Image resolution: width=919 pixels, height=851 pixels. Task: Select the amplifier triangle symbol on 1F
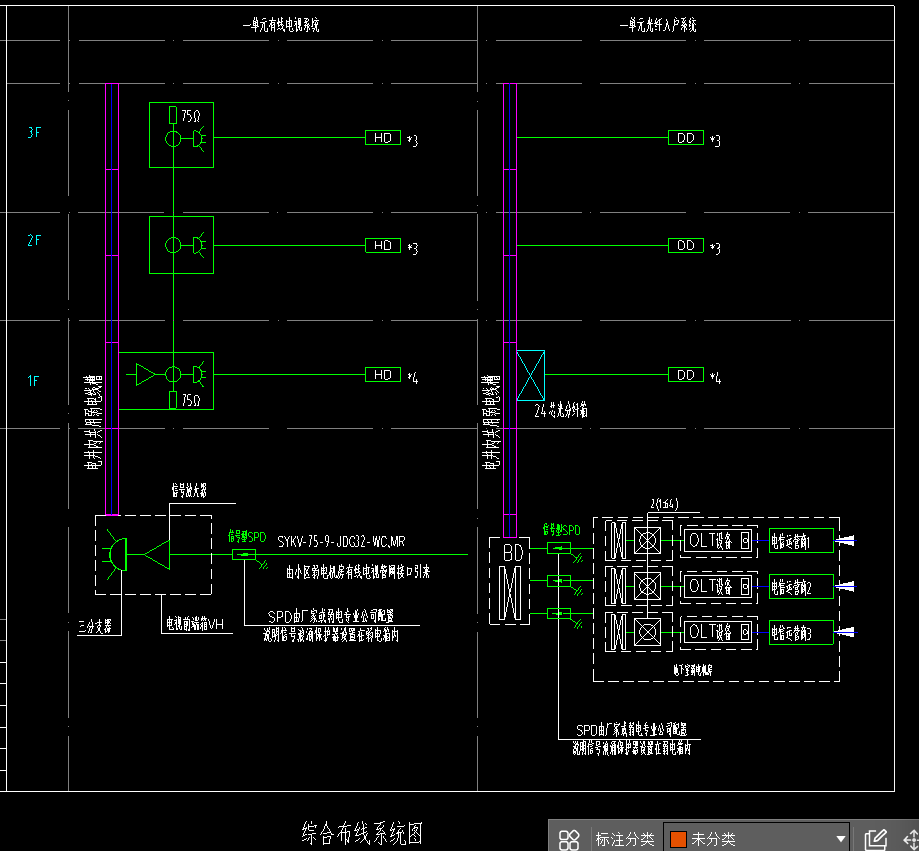(145, 375)
